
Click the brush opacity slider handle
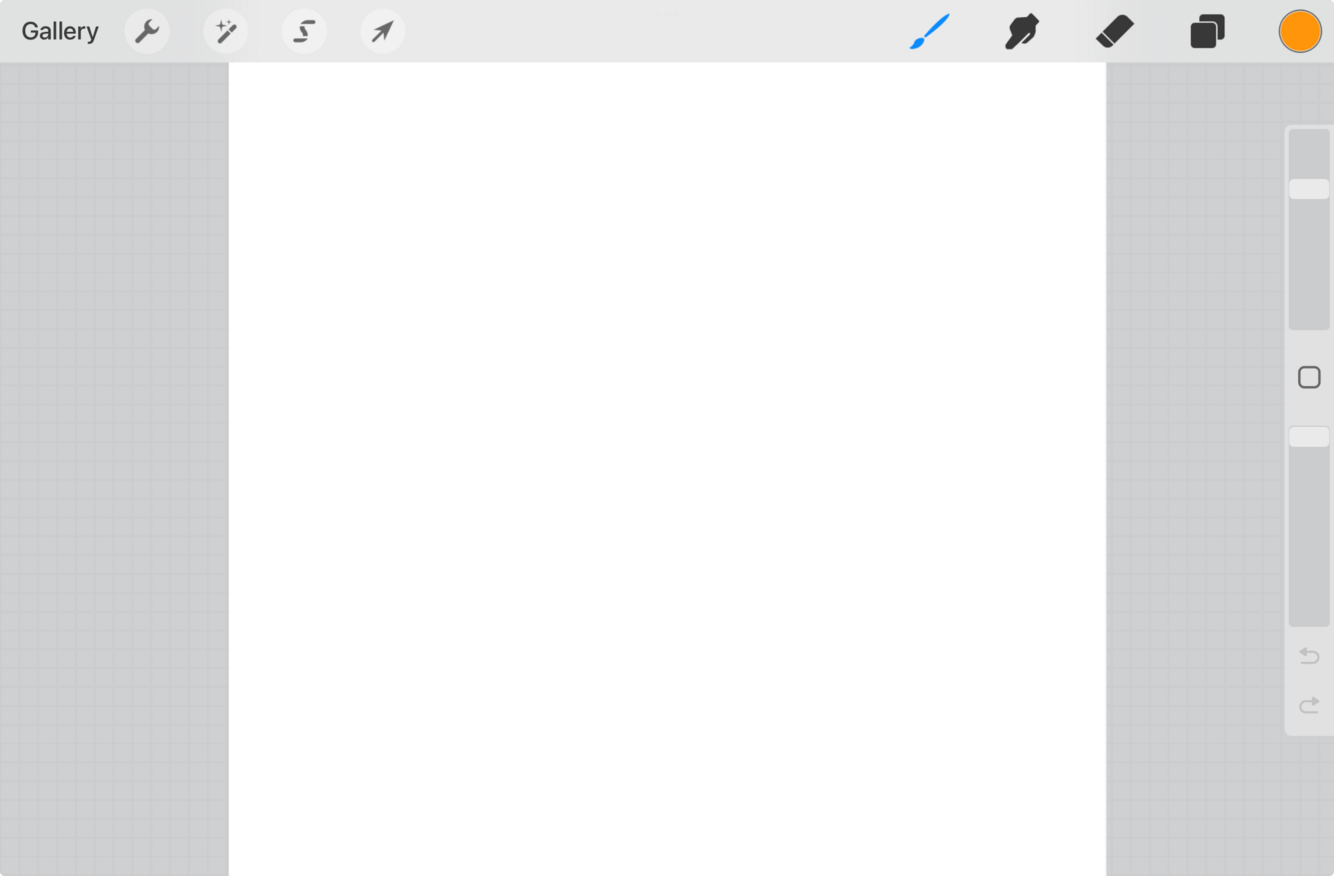(1309, 437)
